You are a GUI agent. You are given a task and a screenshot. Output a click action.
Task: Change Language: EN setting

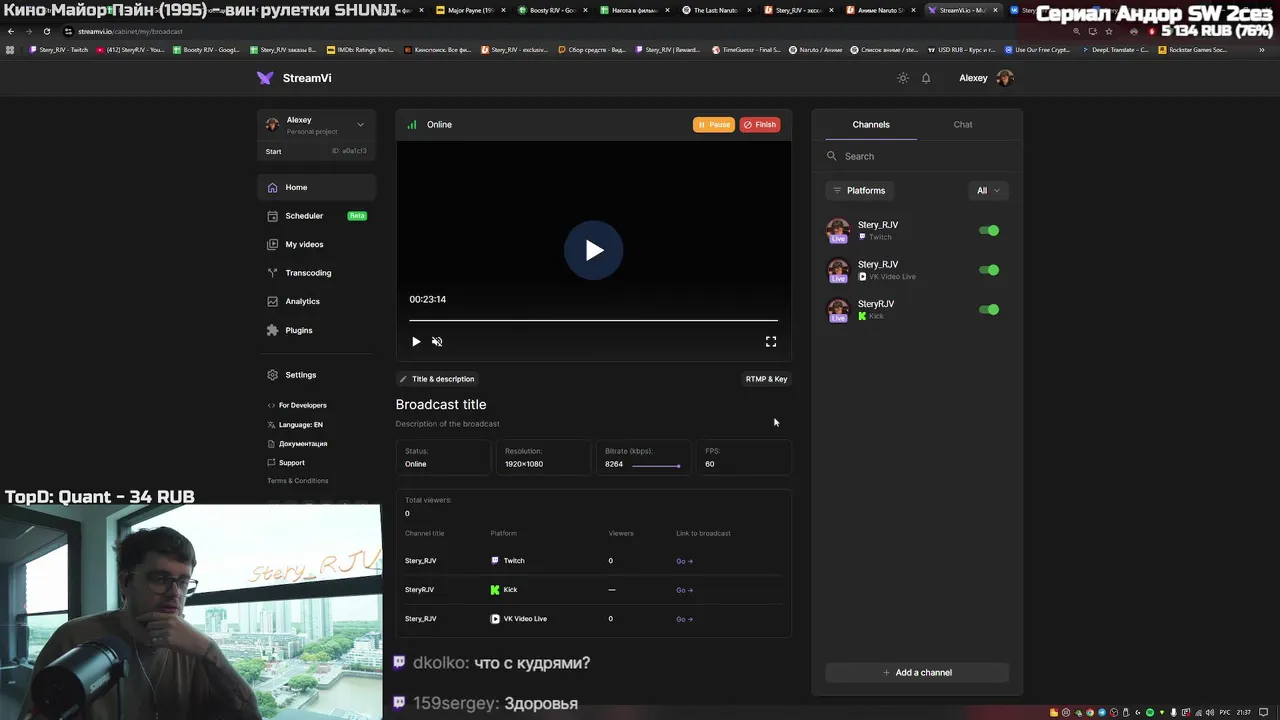click(x=295, y=424)
